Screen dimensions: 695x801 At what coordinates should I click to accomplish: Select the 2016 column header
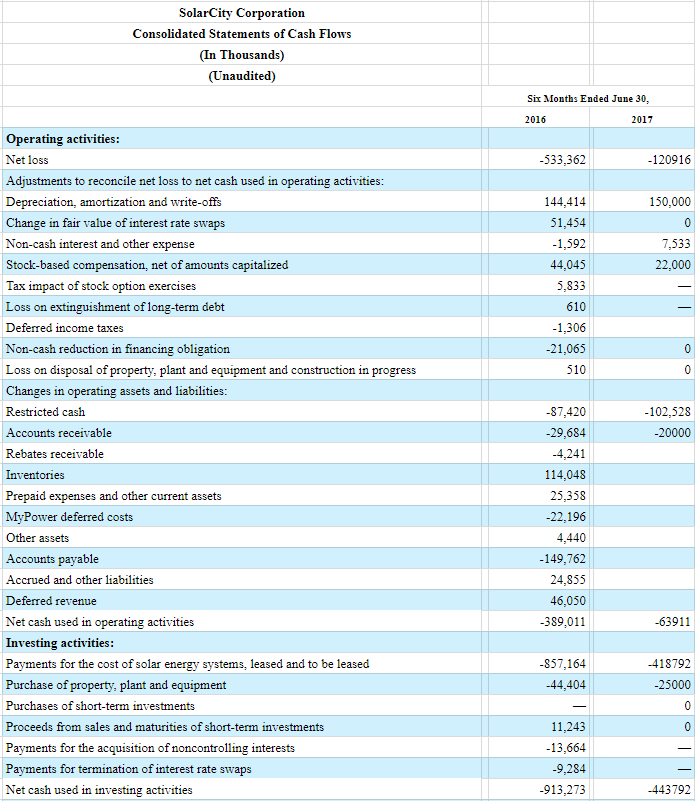(536, 120)
